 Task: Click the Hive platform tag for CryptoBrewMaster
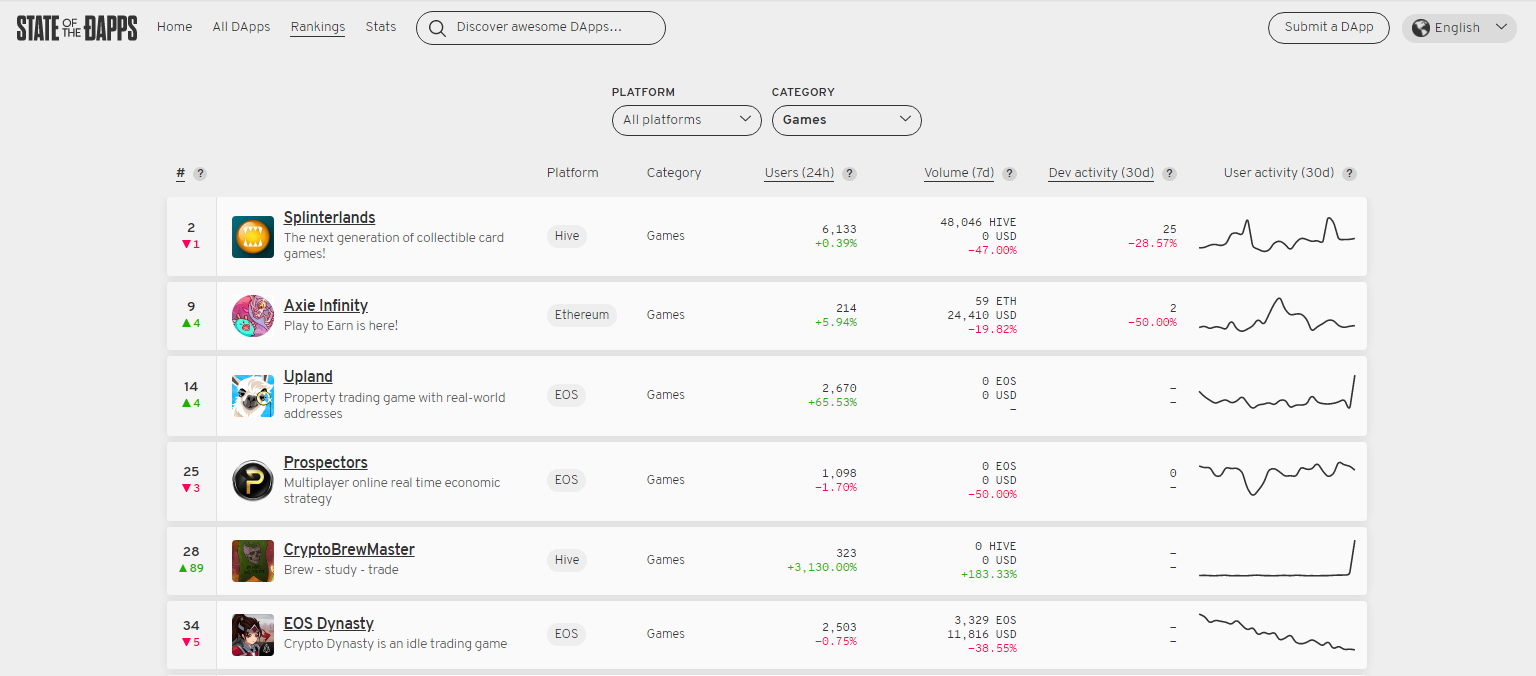(x=567, y=560)
